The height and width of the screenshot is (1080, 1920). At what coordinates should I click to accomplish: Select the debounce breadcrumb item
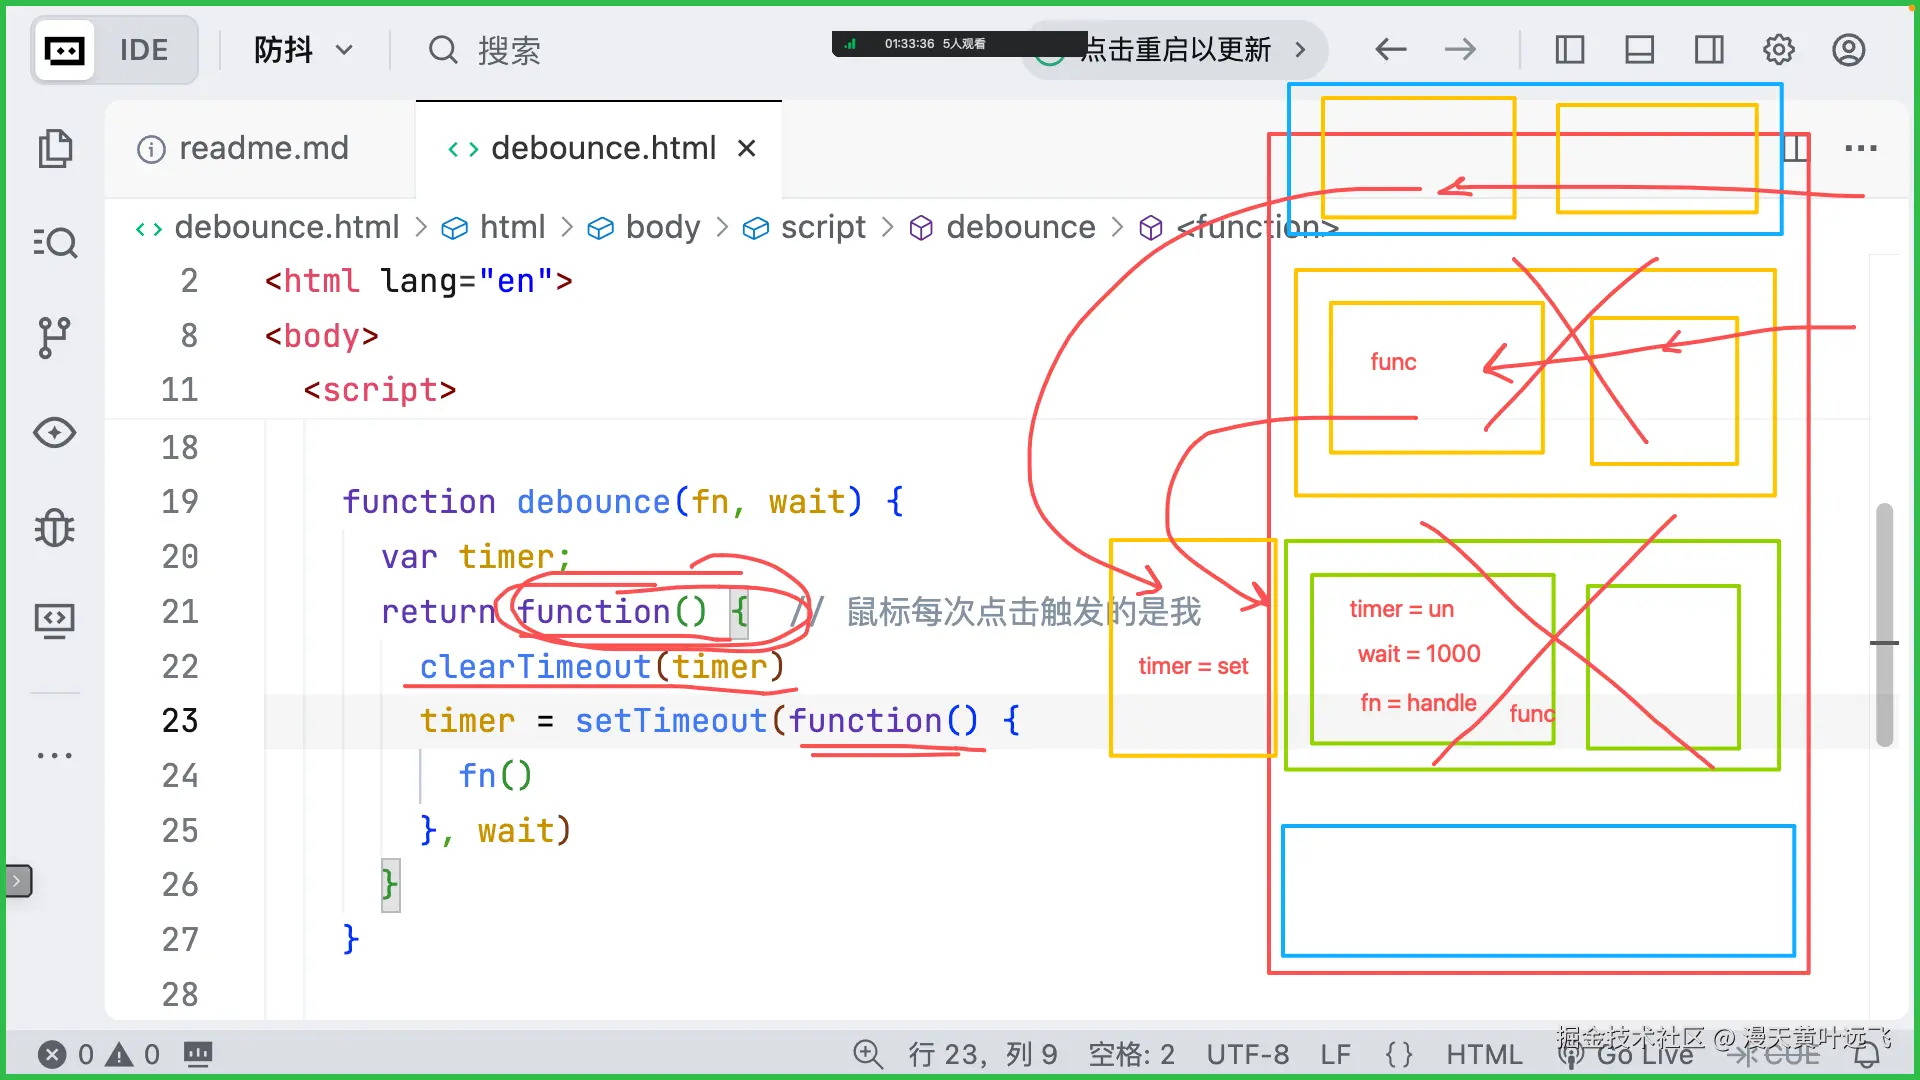click(1020, 228)
